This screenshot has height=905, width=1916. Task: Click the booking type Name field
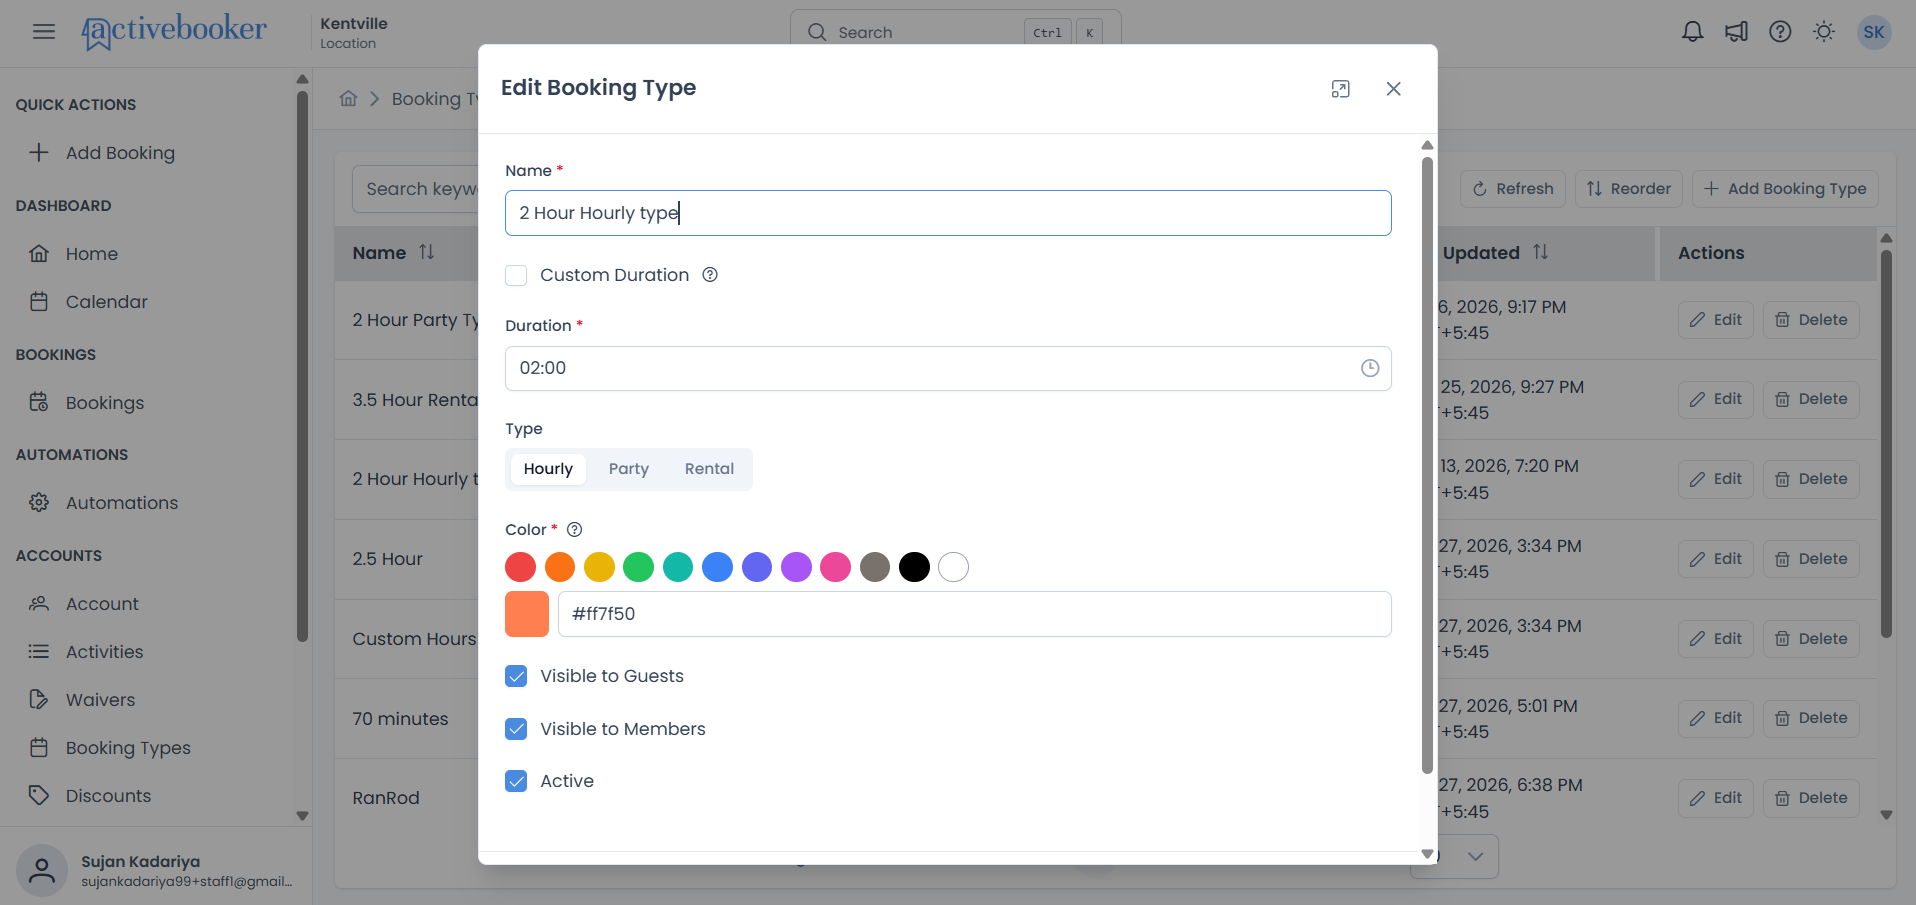pos(948,213)
